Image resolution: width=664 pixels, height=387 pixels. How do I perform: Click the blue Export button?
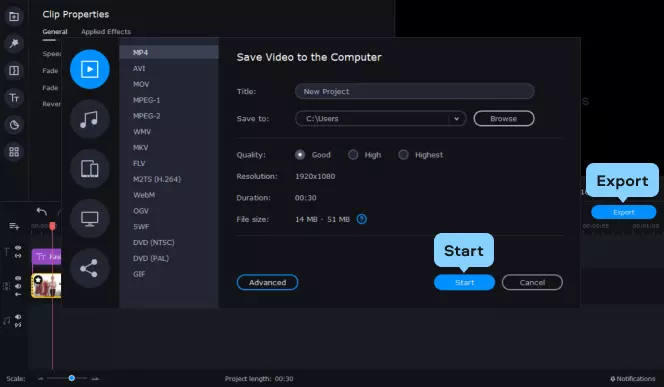point(624,212)
